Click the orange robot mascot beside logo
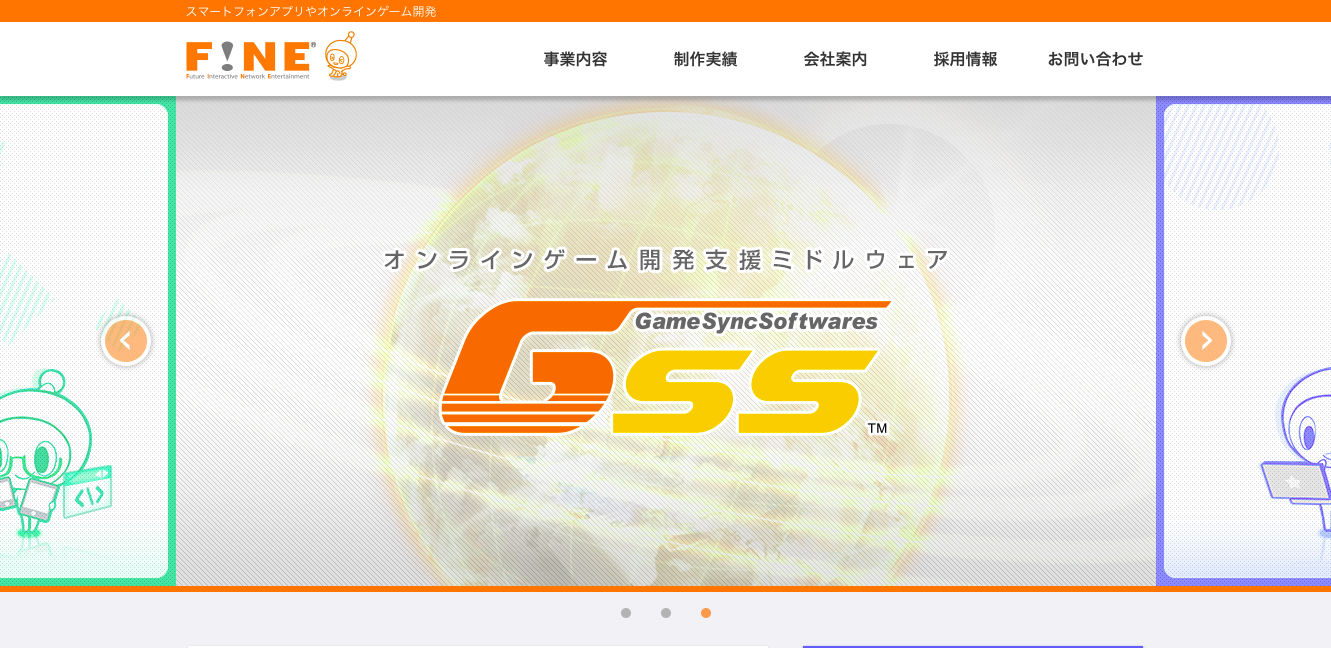Image resolution: width=1331 pixels, height=648 pixels. click(341, 56)
